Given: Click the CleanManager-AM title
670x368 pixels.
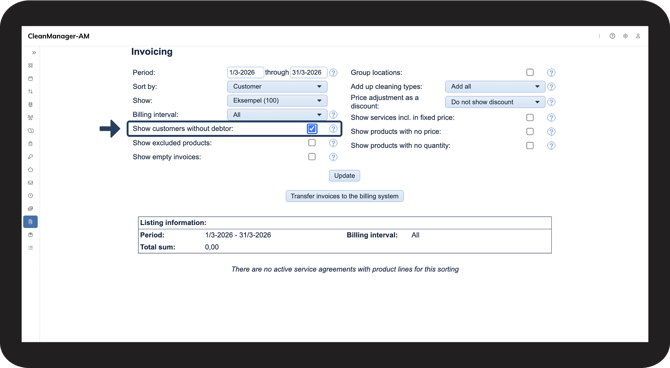Looking at the screenshot, I should pos(59,36).
